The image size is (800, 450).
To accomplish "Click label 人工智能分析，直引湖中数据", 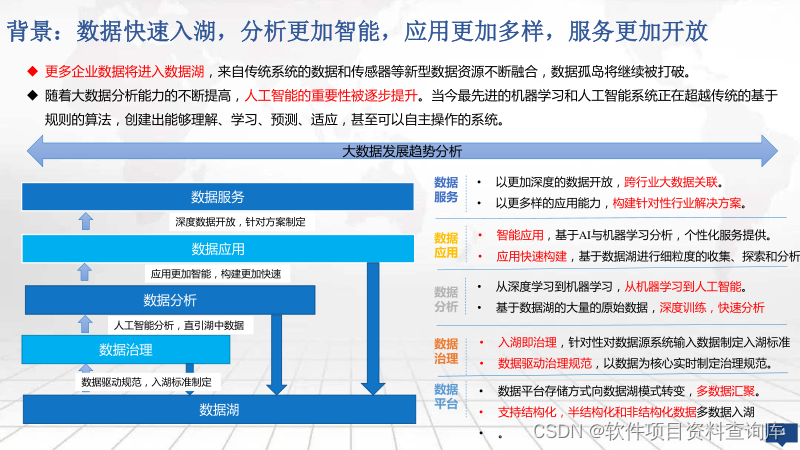I will [179, 326].
